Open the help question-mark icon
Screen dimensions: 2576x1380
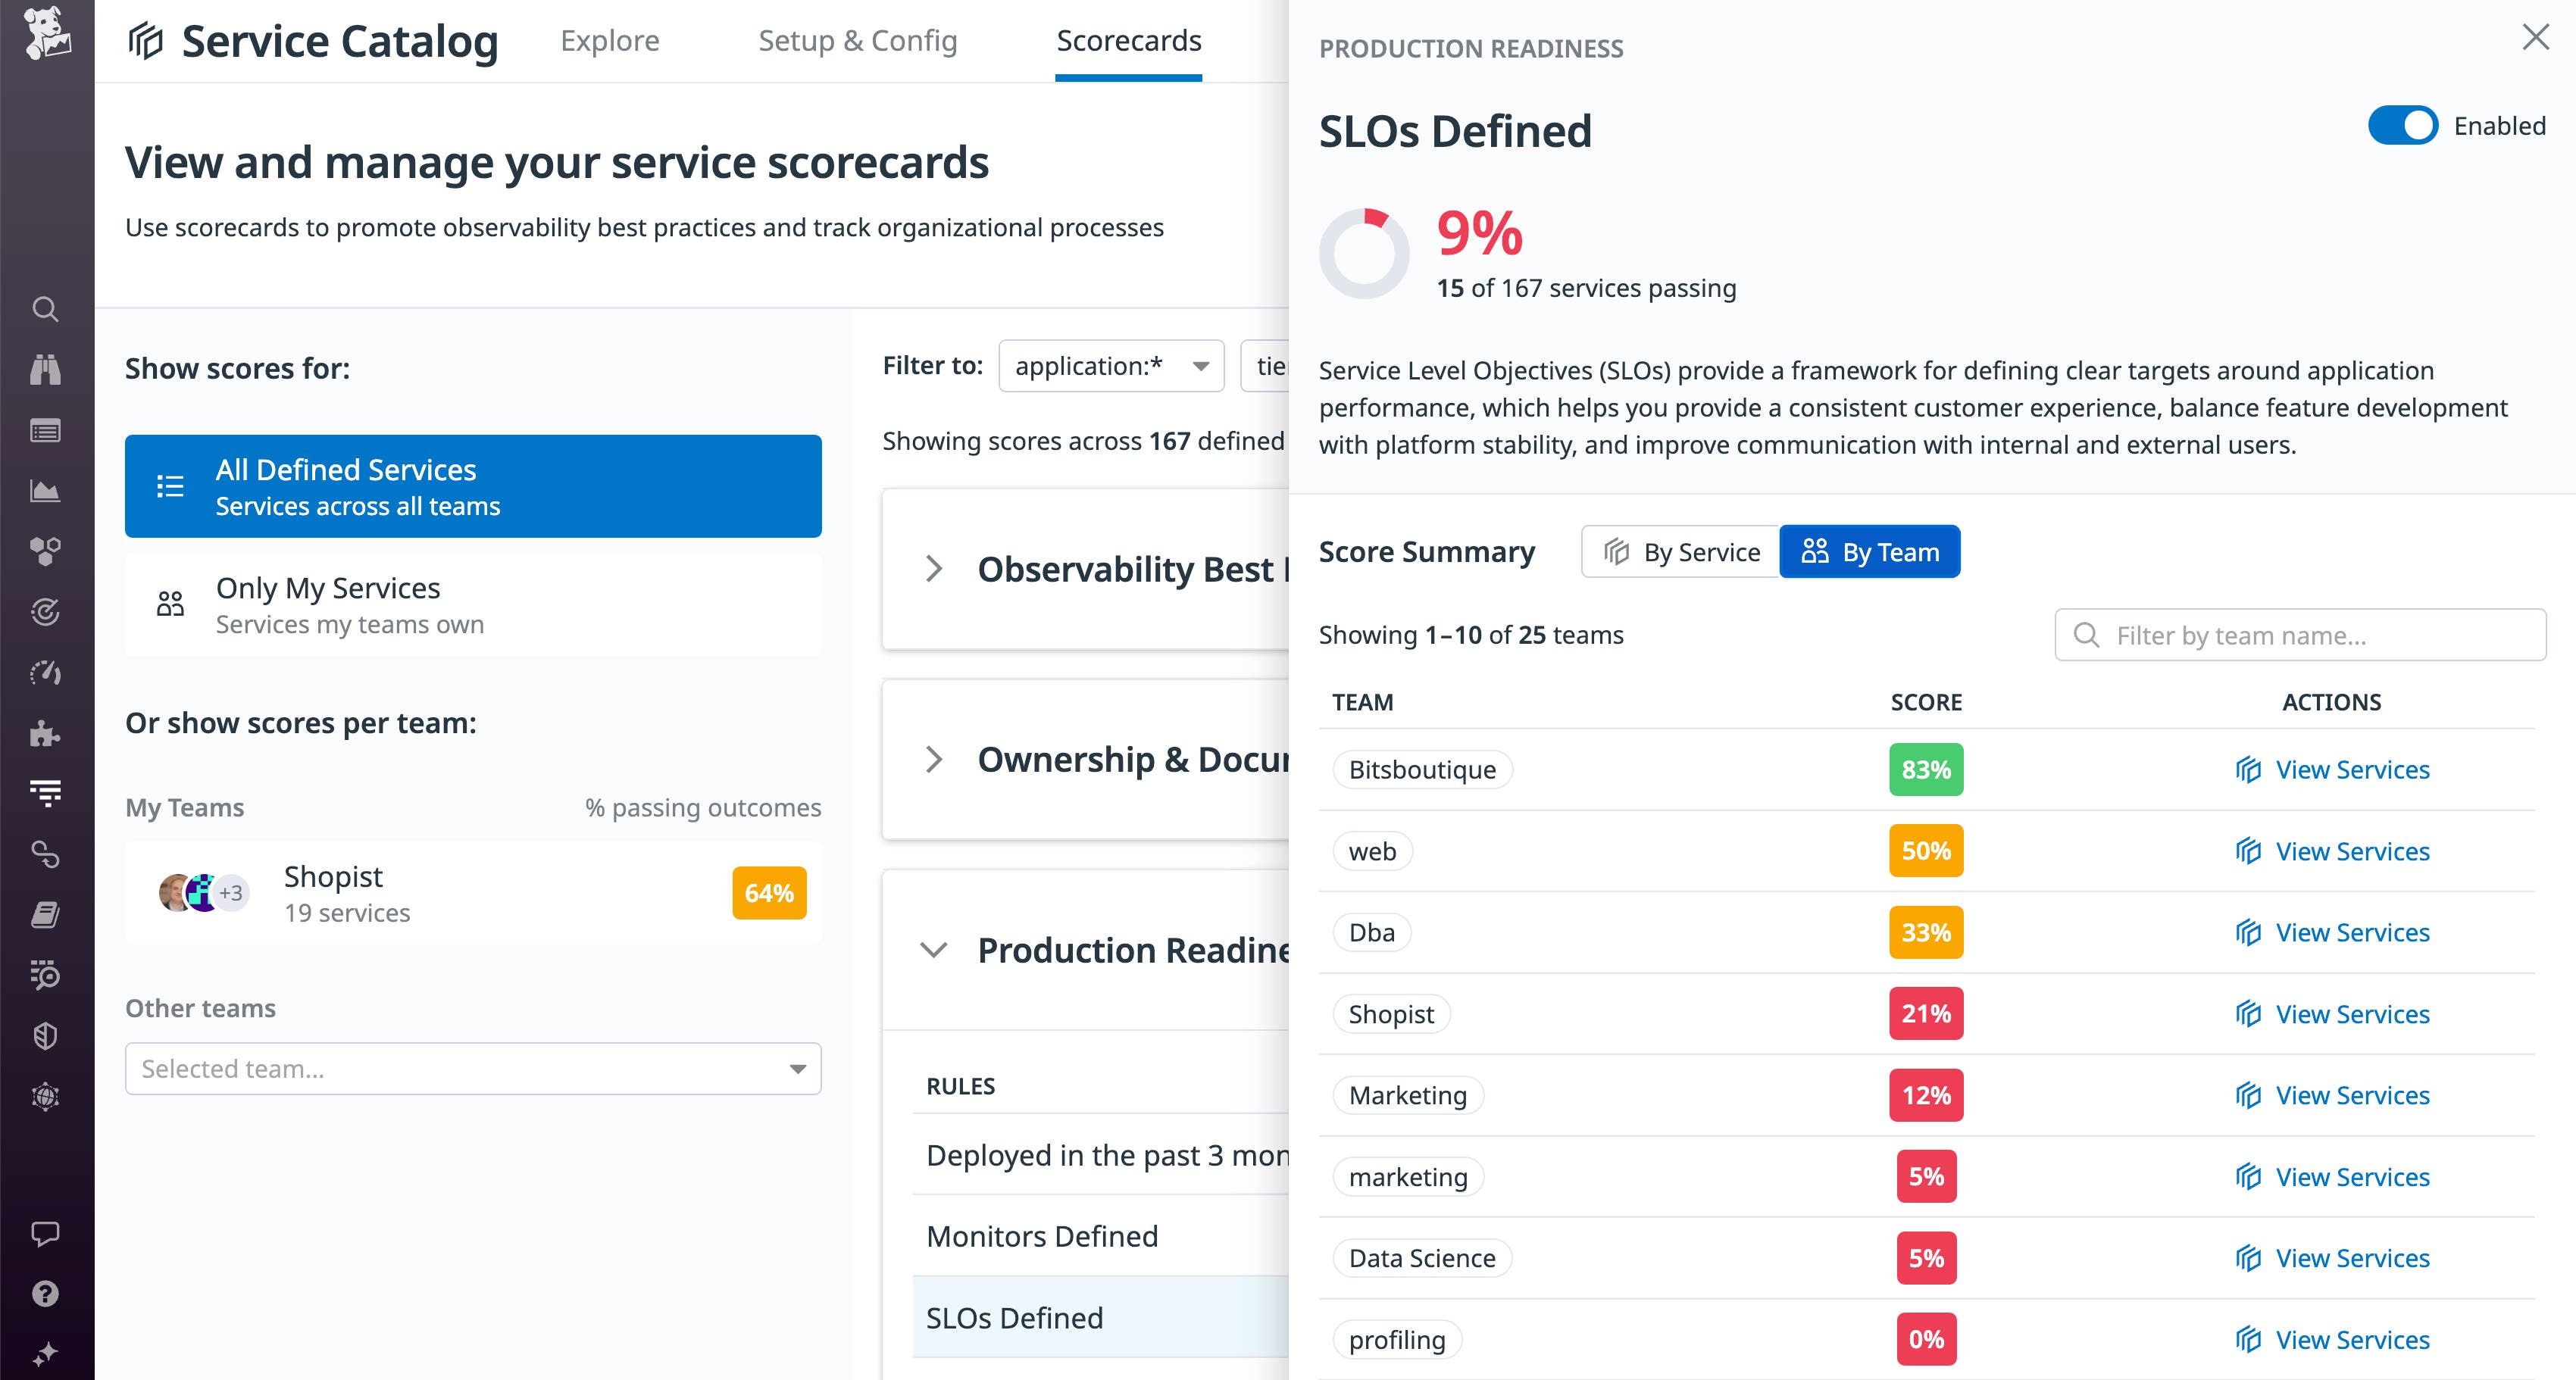click(46, 1293)
